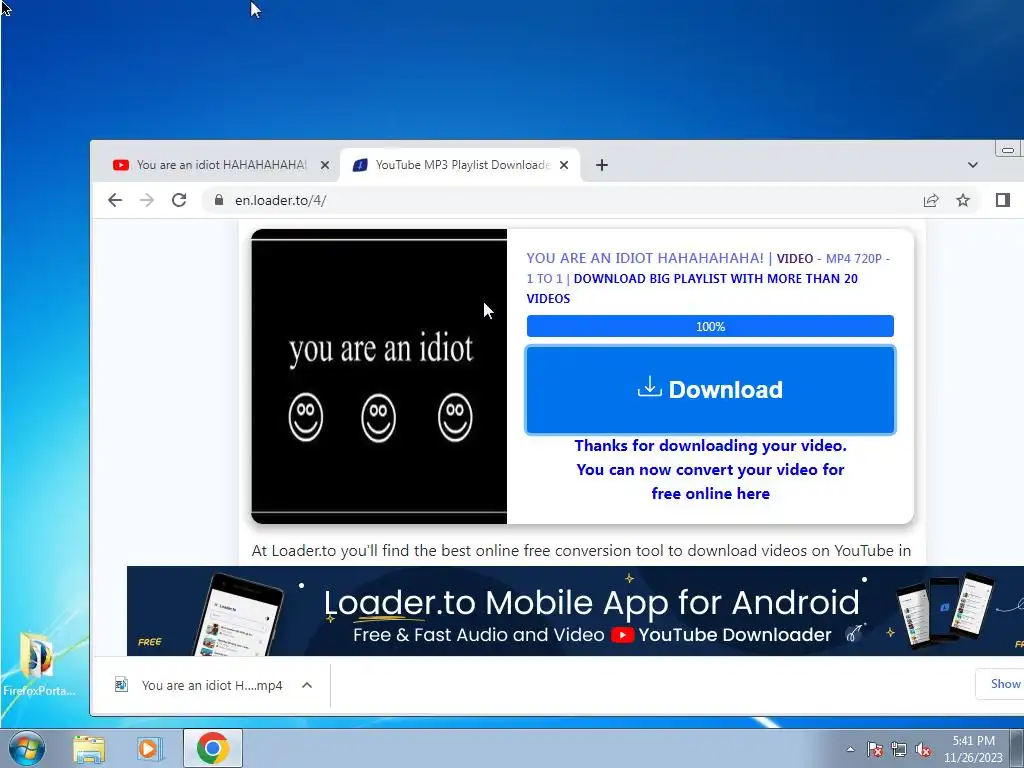The width and height of the screenshot is (1024, 768).
Task: Click the mp4 file type icon in download bar
Action: 121,685
